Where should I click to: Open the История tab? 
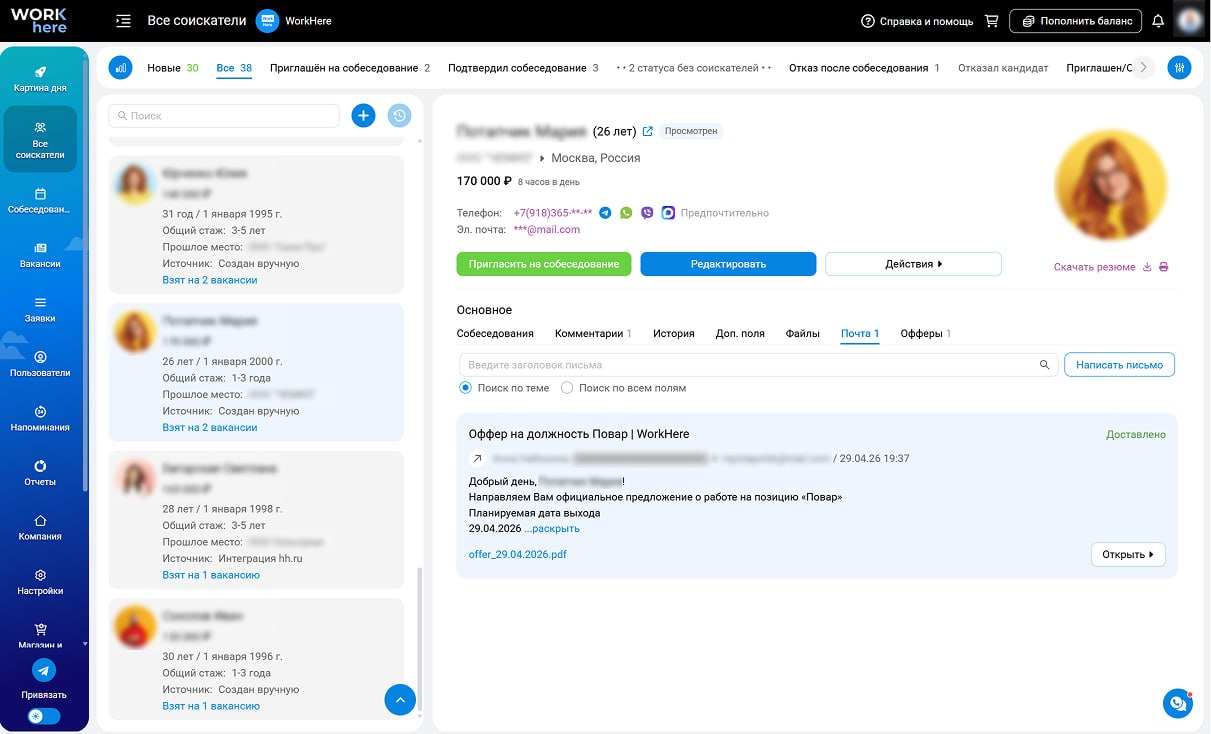click(674, 334)
